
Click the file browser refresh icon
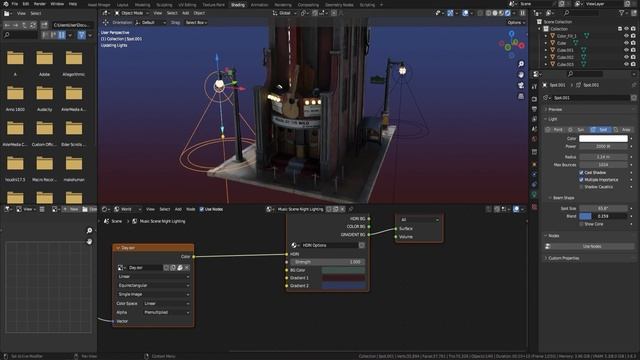[33, 25]
